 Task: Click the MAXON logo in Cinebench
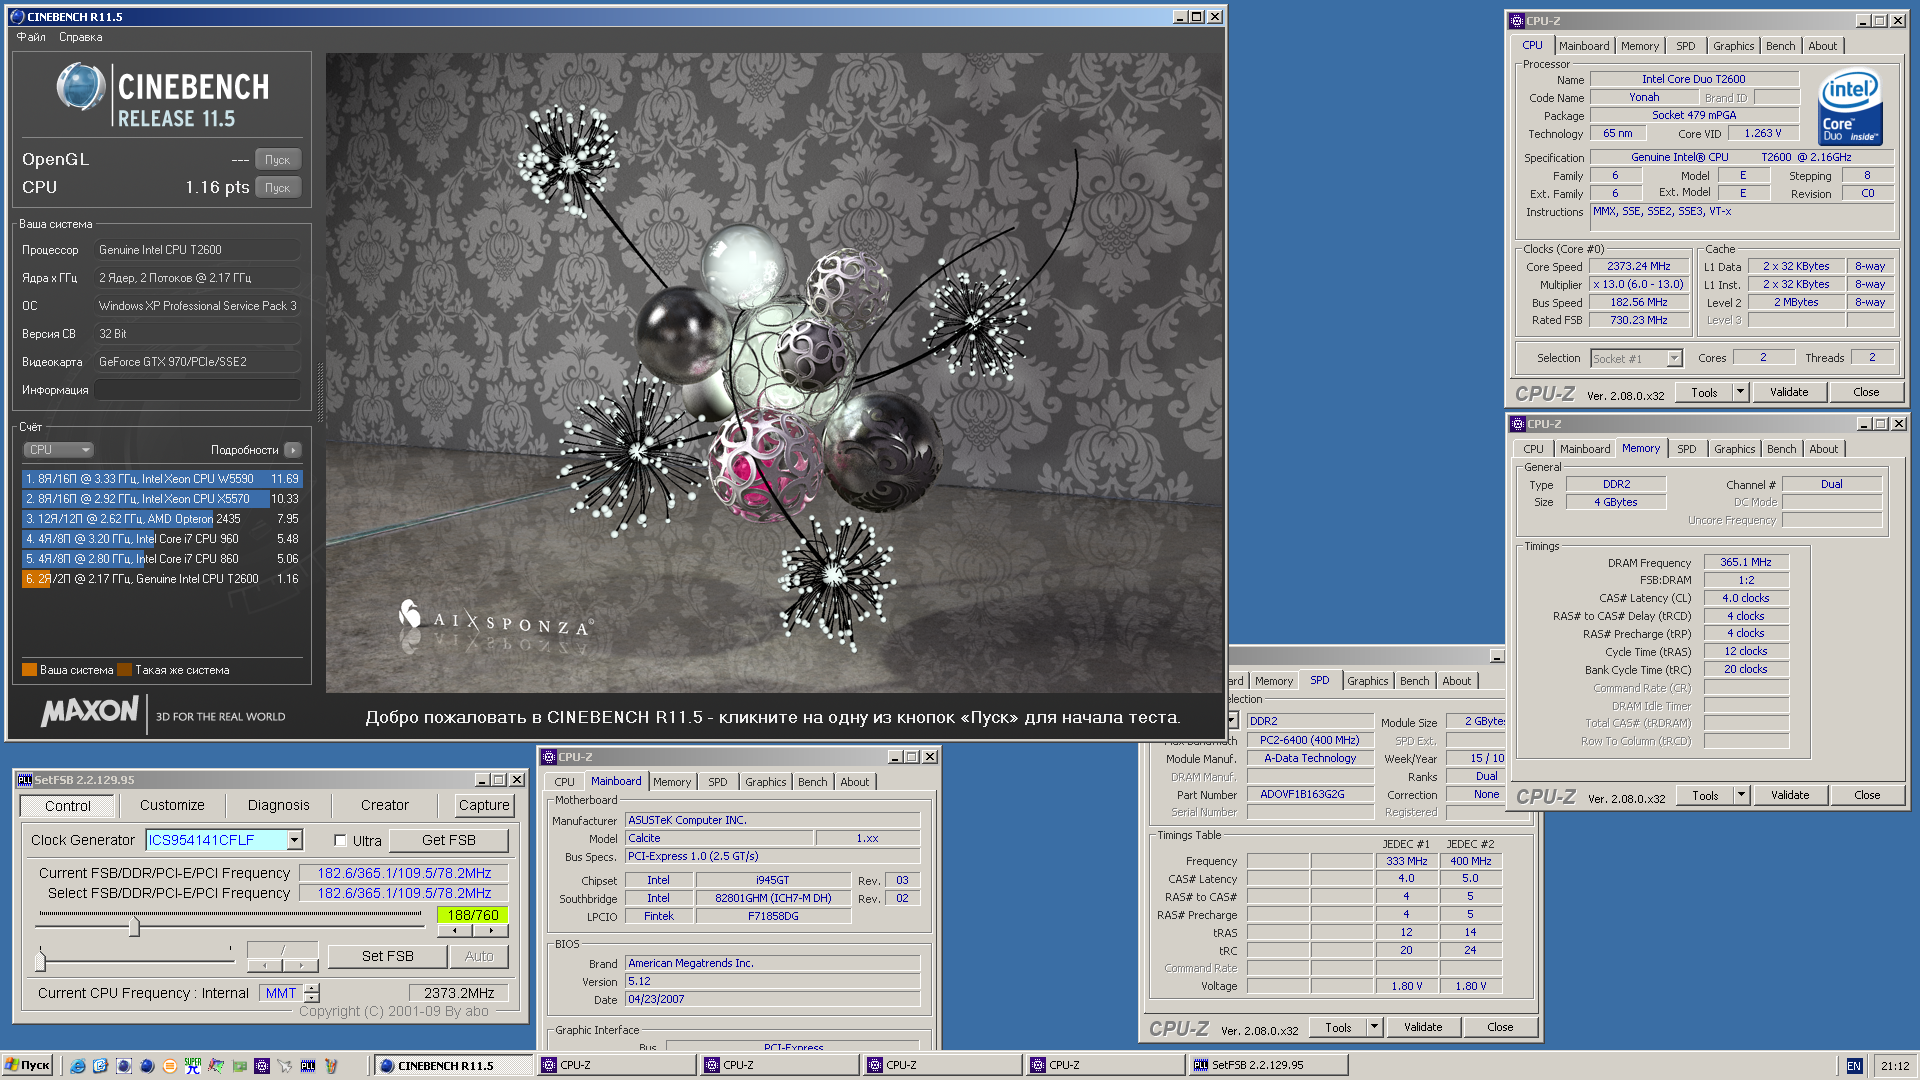click(90, 712)
